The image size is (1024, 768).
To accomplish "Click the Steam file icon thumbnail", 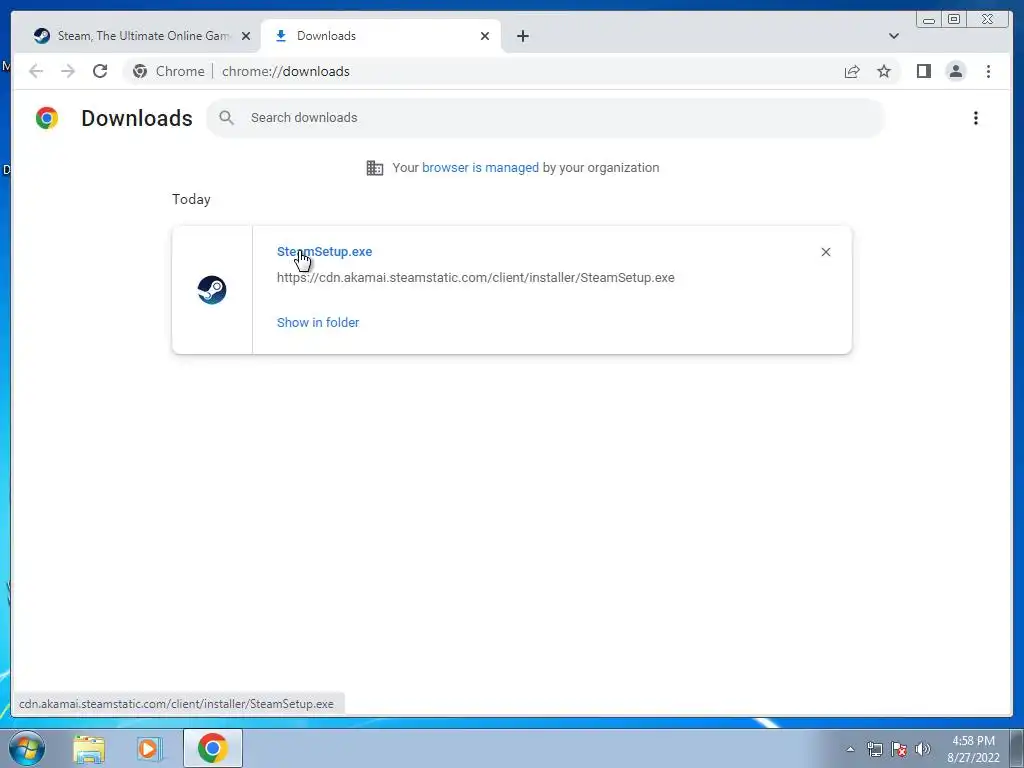I will click(x=212, y=290).
